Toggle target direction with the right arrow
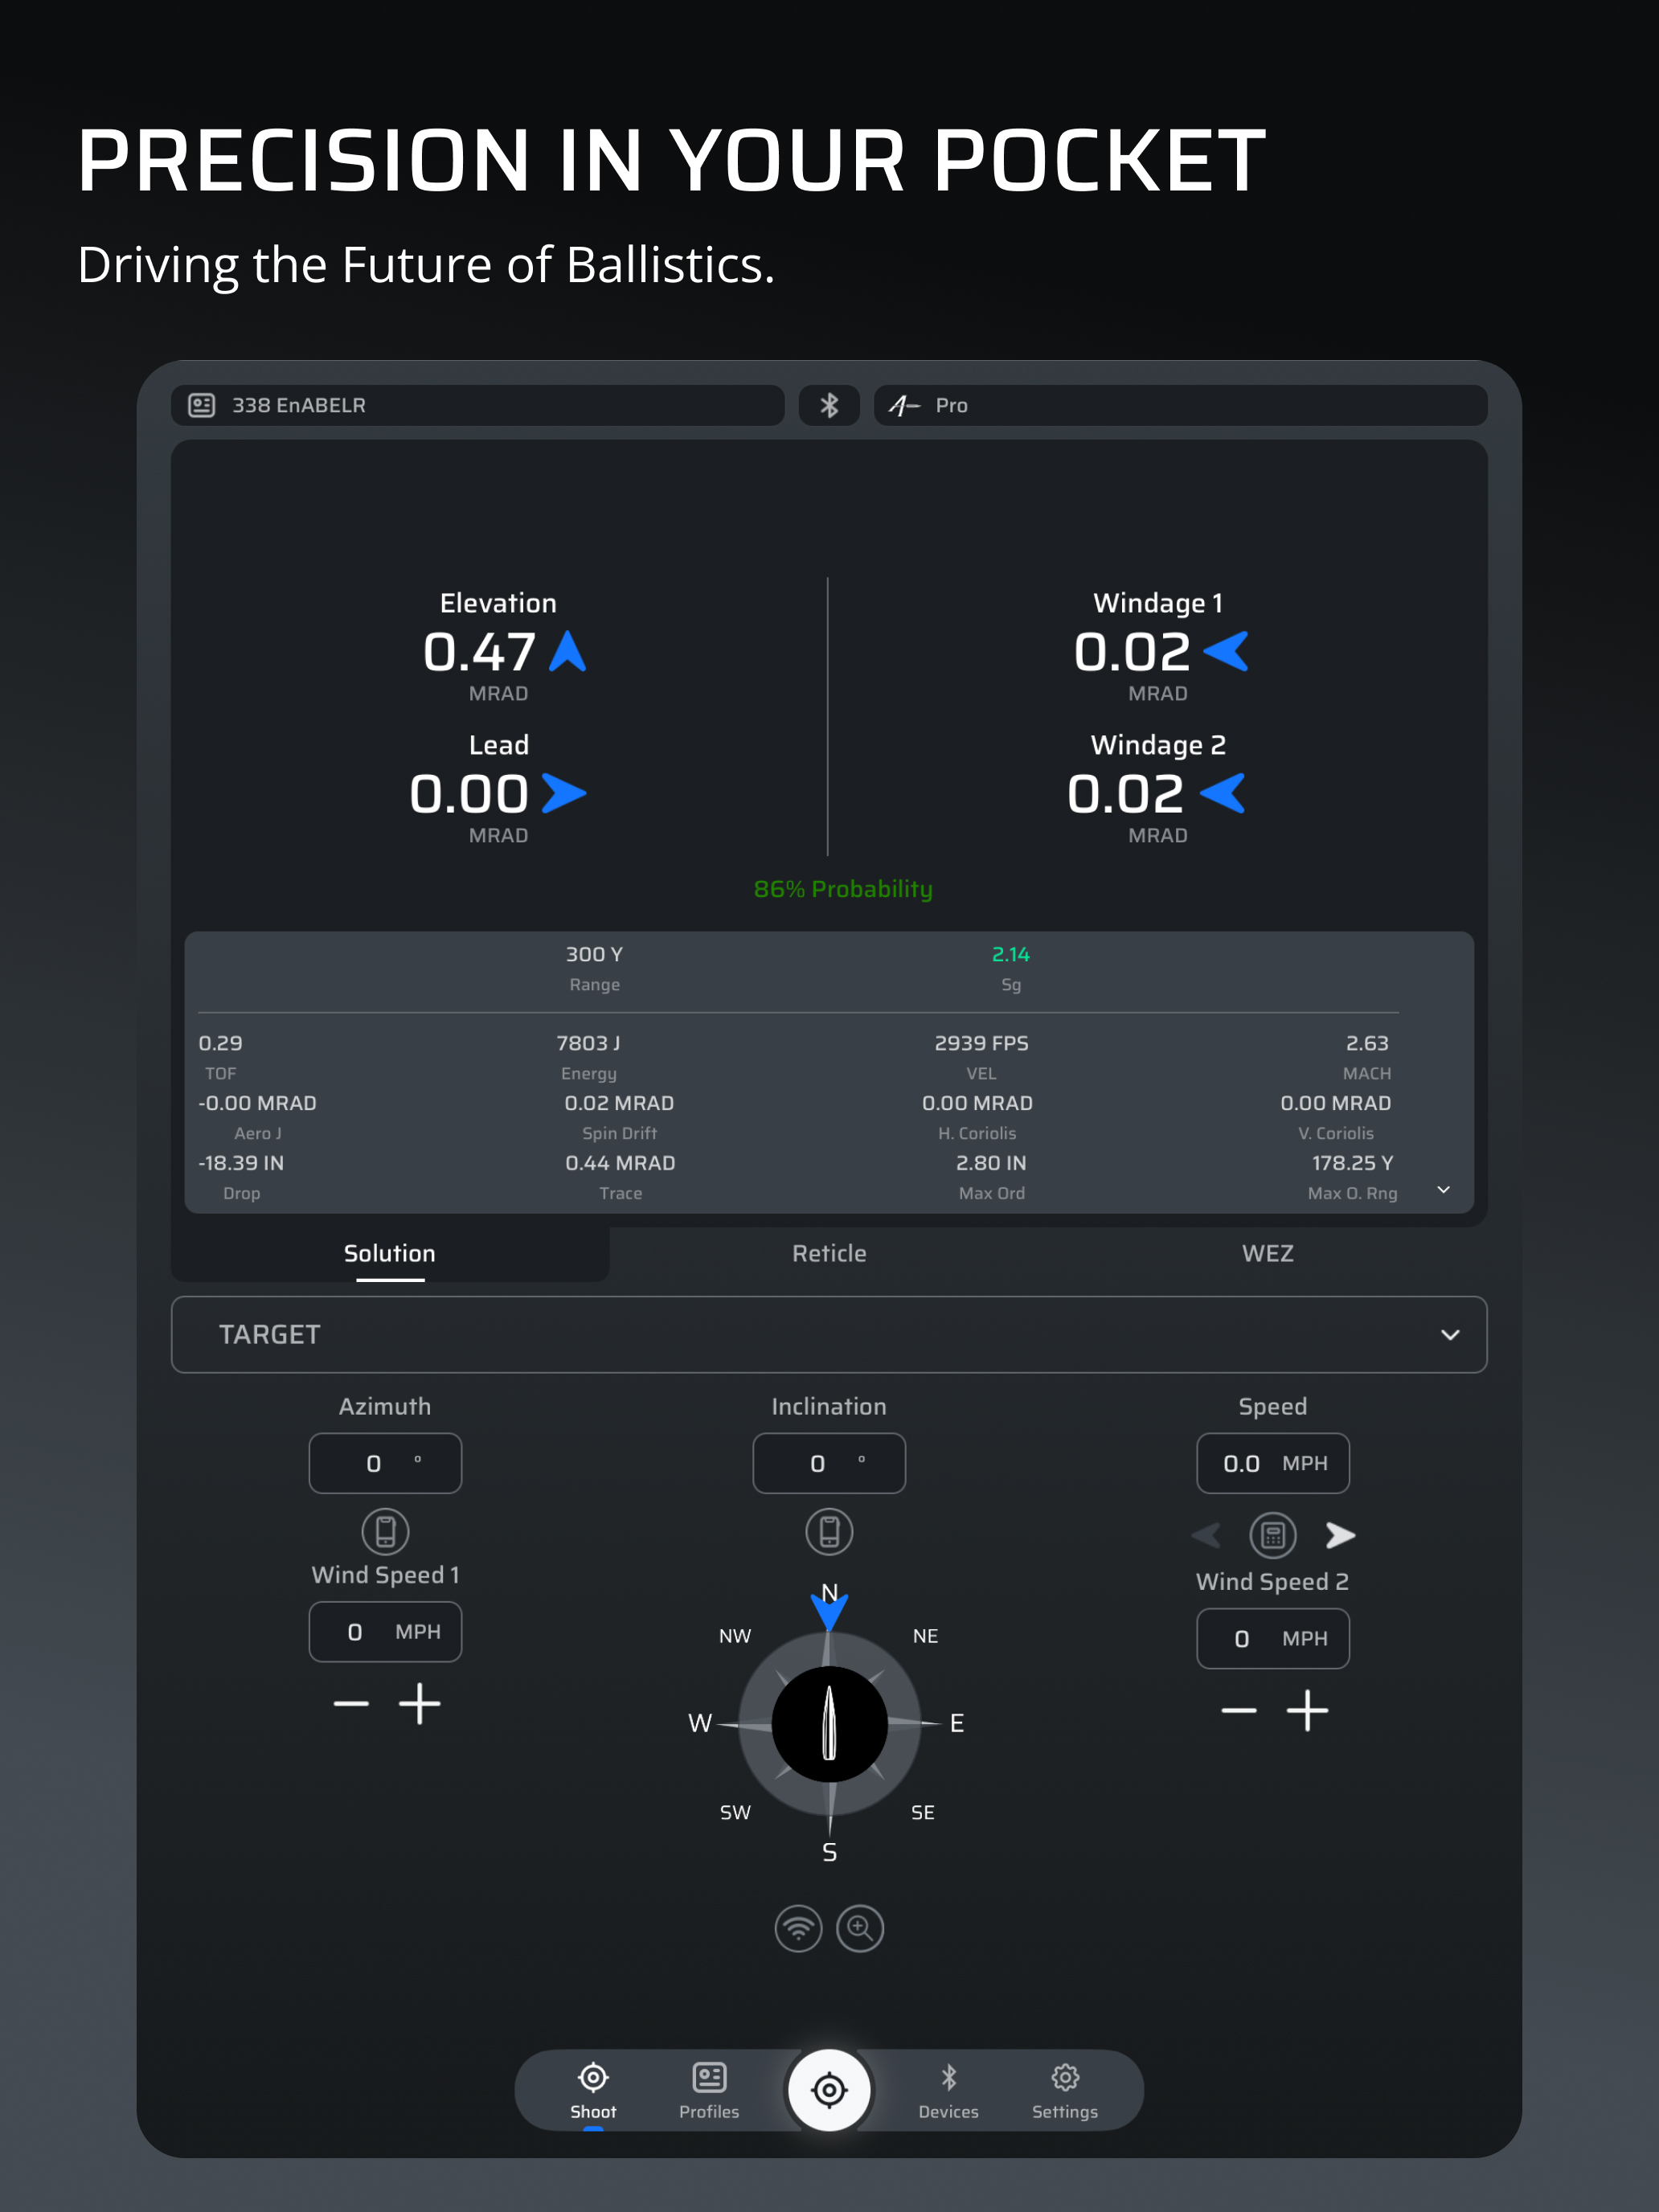Image resolution: width=1659 pixels, height=2212 pixels. pos(1340,1535)
